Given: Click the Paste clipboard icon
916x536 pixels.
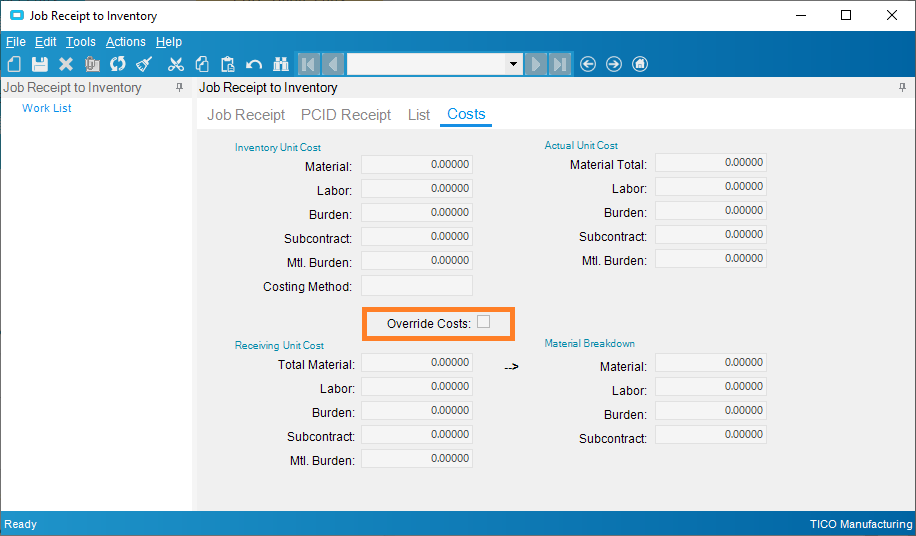Looking at the screenshot, I should pos(228,64).
